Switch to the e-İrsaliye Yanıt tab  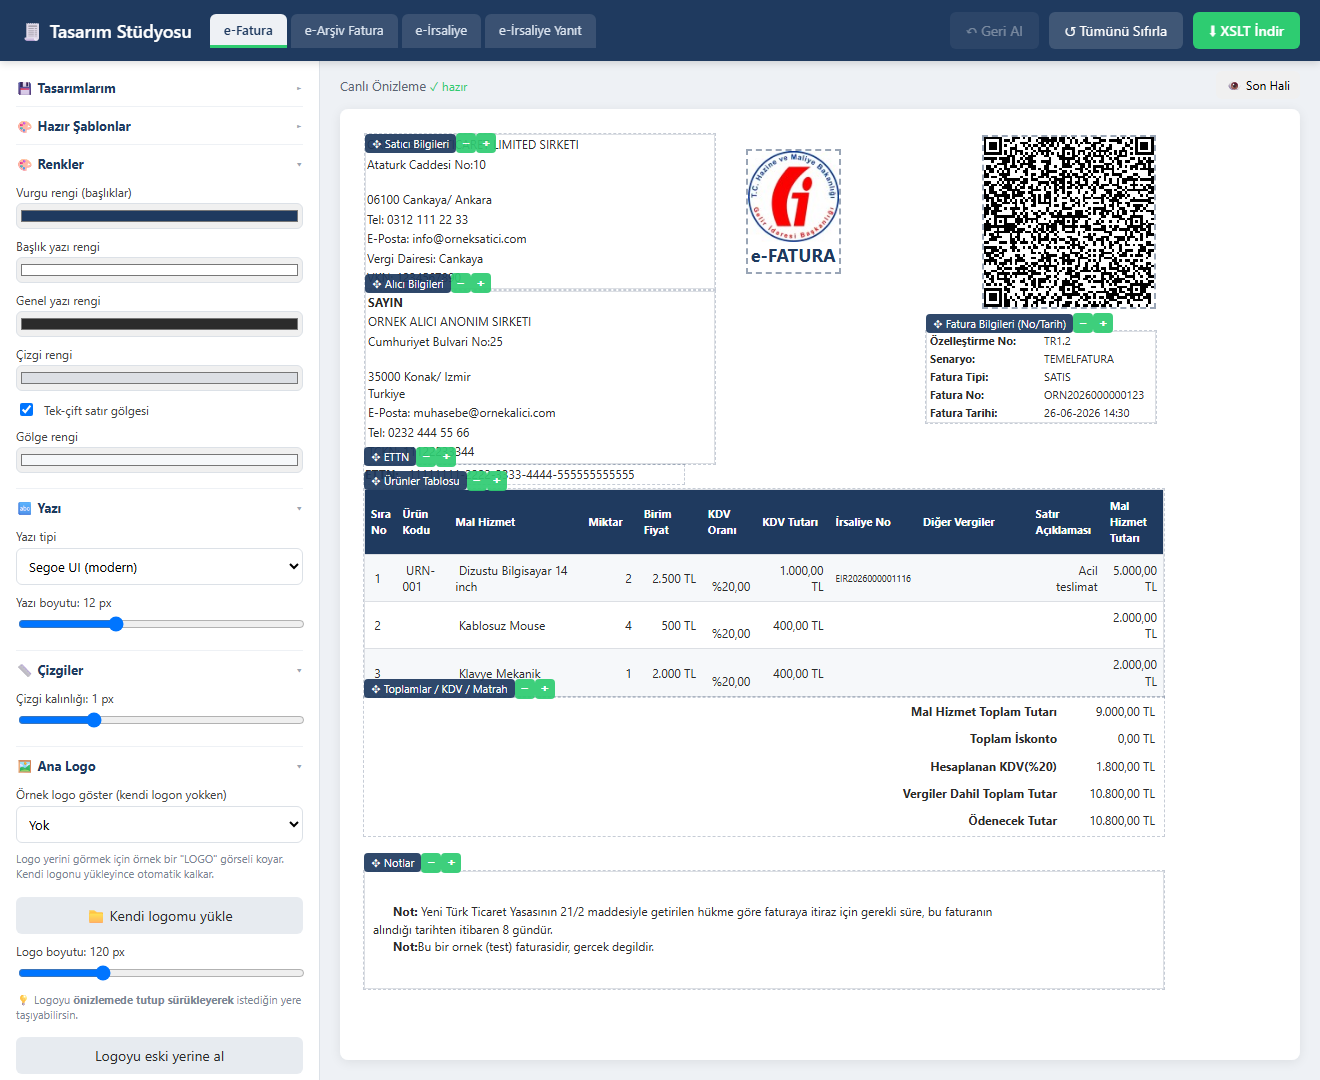click(x=540, y=31)
